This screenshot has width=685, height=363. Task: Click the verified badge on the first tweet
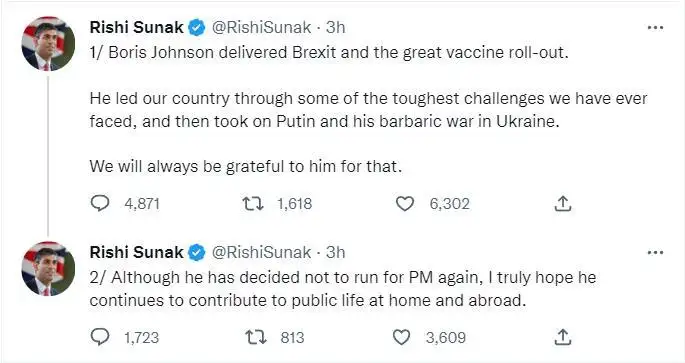[197, 28]
